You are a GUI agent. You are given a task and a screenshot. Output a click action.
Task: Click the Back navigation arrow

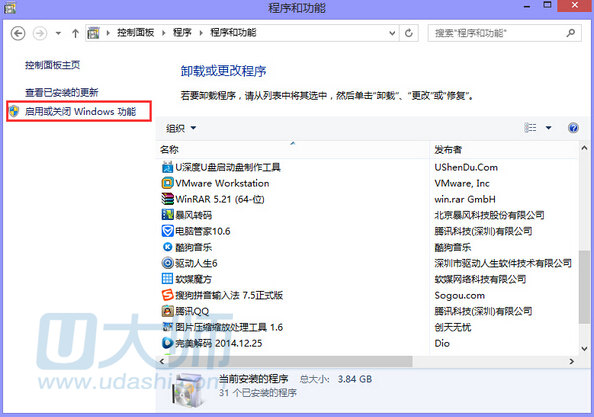click(x=18, y=33)
